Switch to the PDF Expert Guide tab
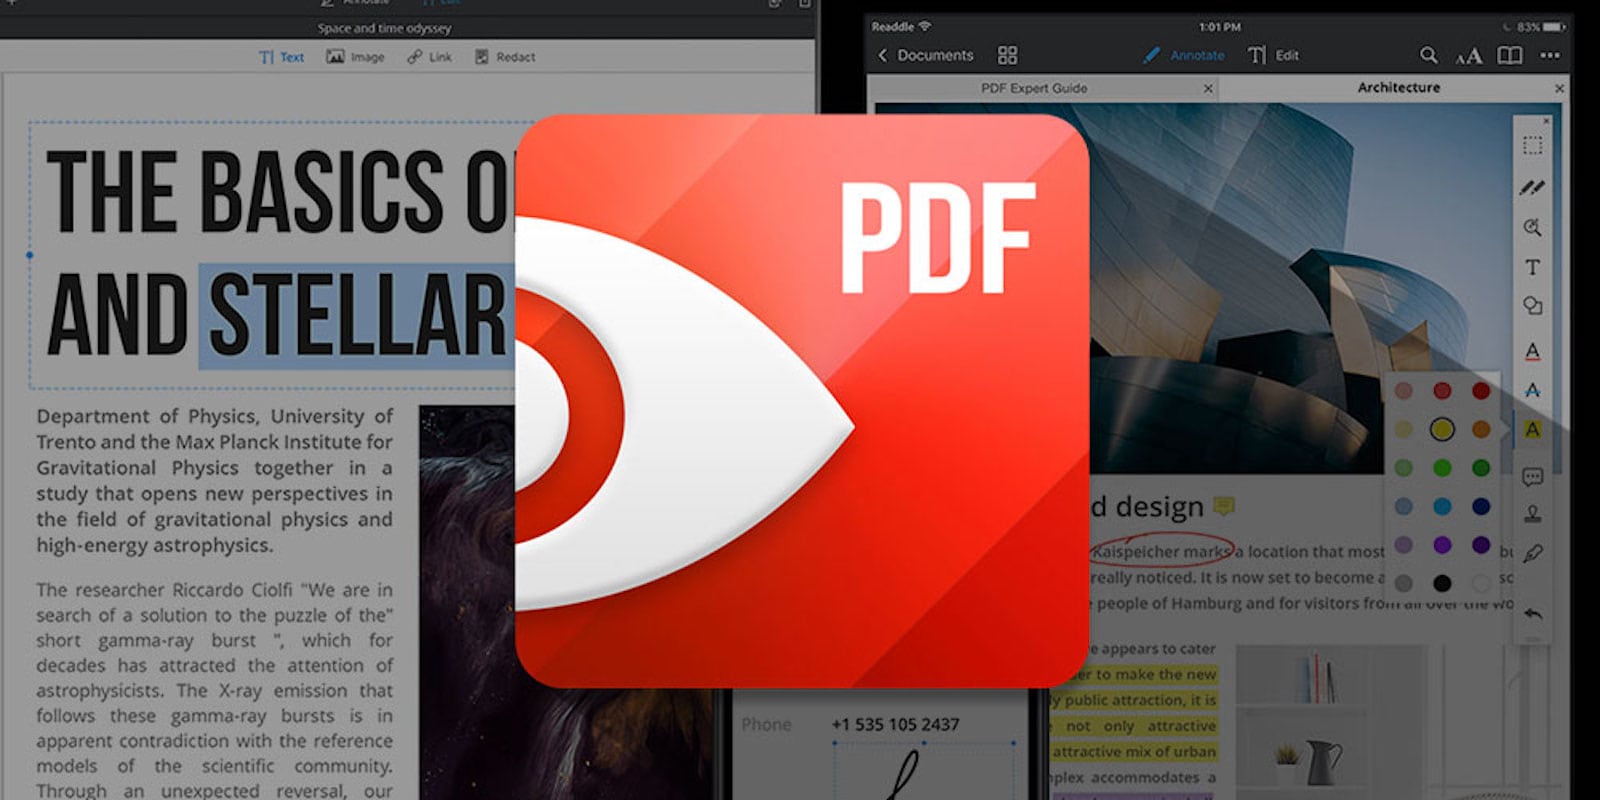The height and width of the screenshot is (800, 1600). (1034, 88)
